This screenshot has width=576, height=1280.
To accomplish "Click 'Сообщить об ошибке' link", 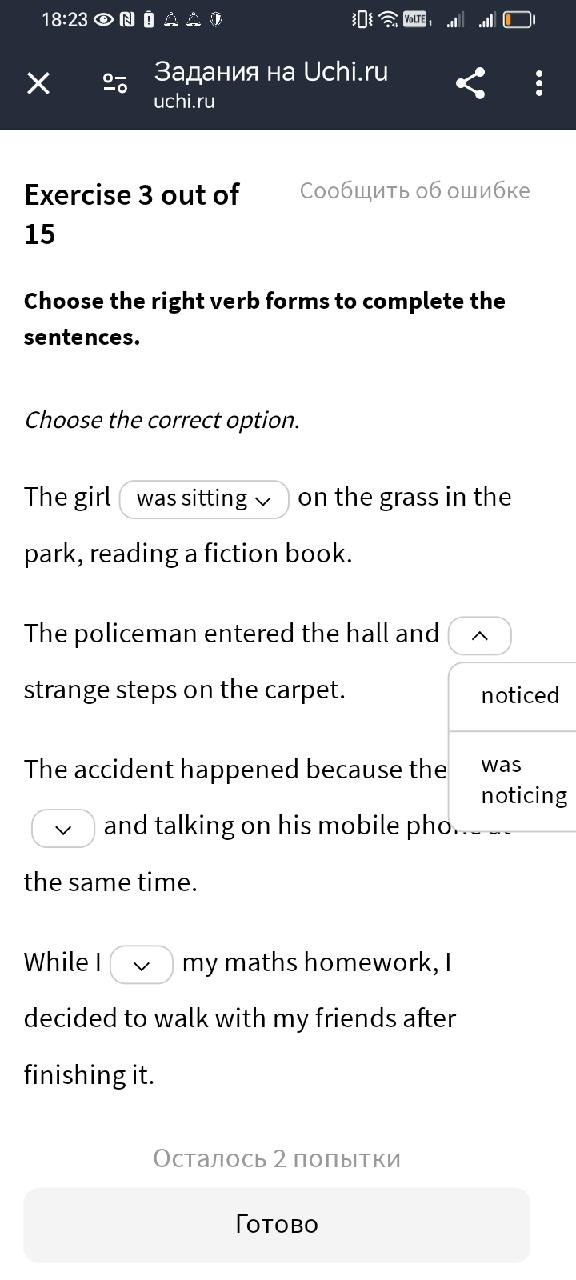I will pyautogui.click(x=415, y=191).
